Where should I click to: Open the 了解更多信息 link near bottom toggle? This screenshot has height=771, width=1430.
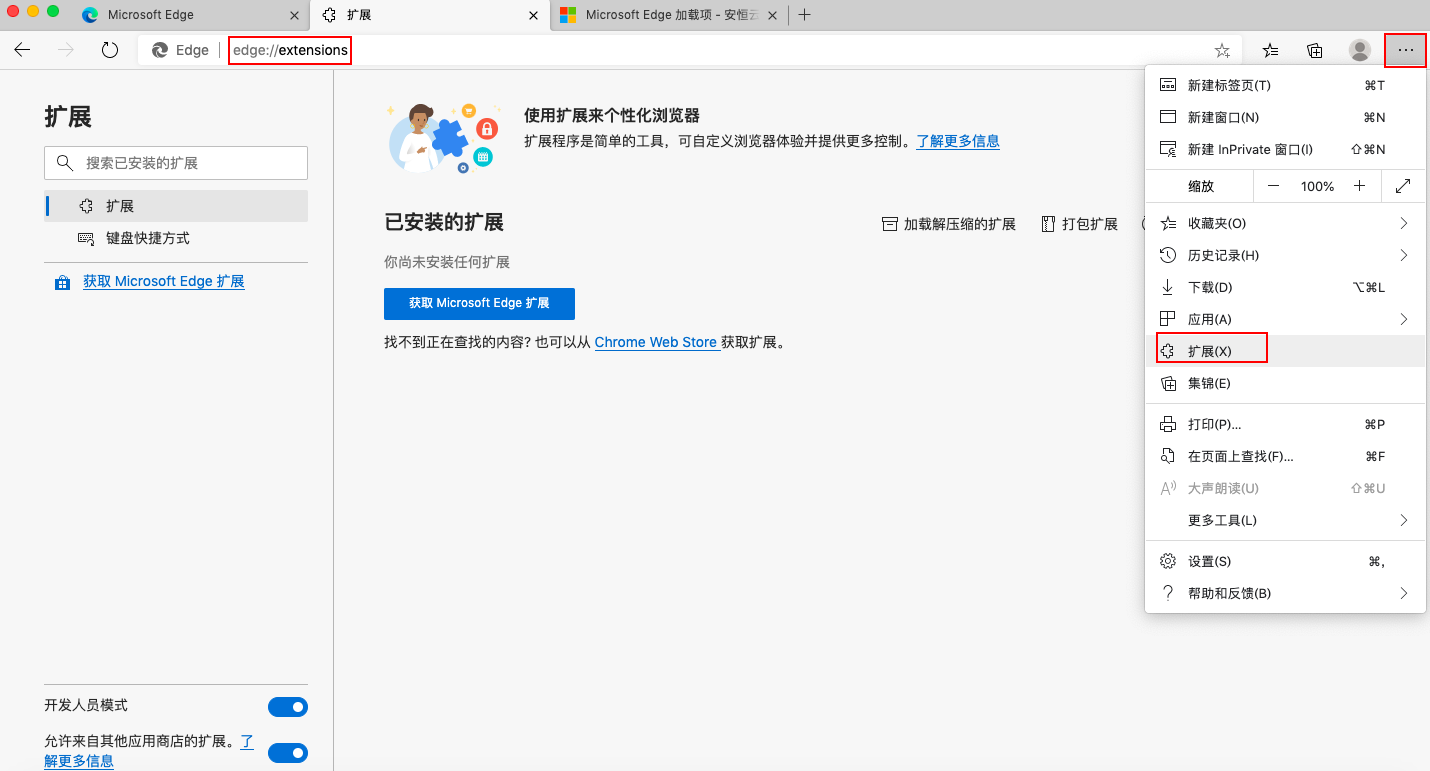tap(149, 752)
